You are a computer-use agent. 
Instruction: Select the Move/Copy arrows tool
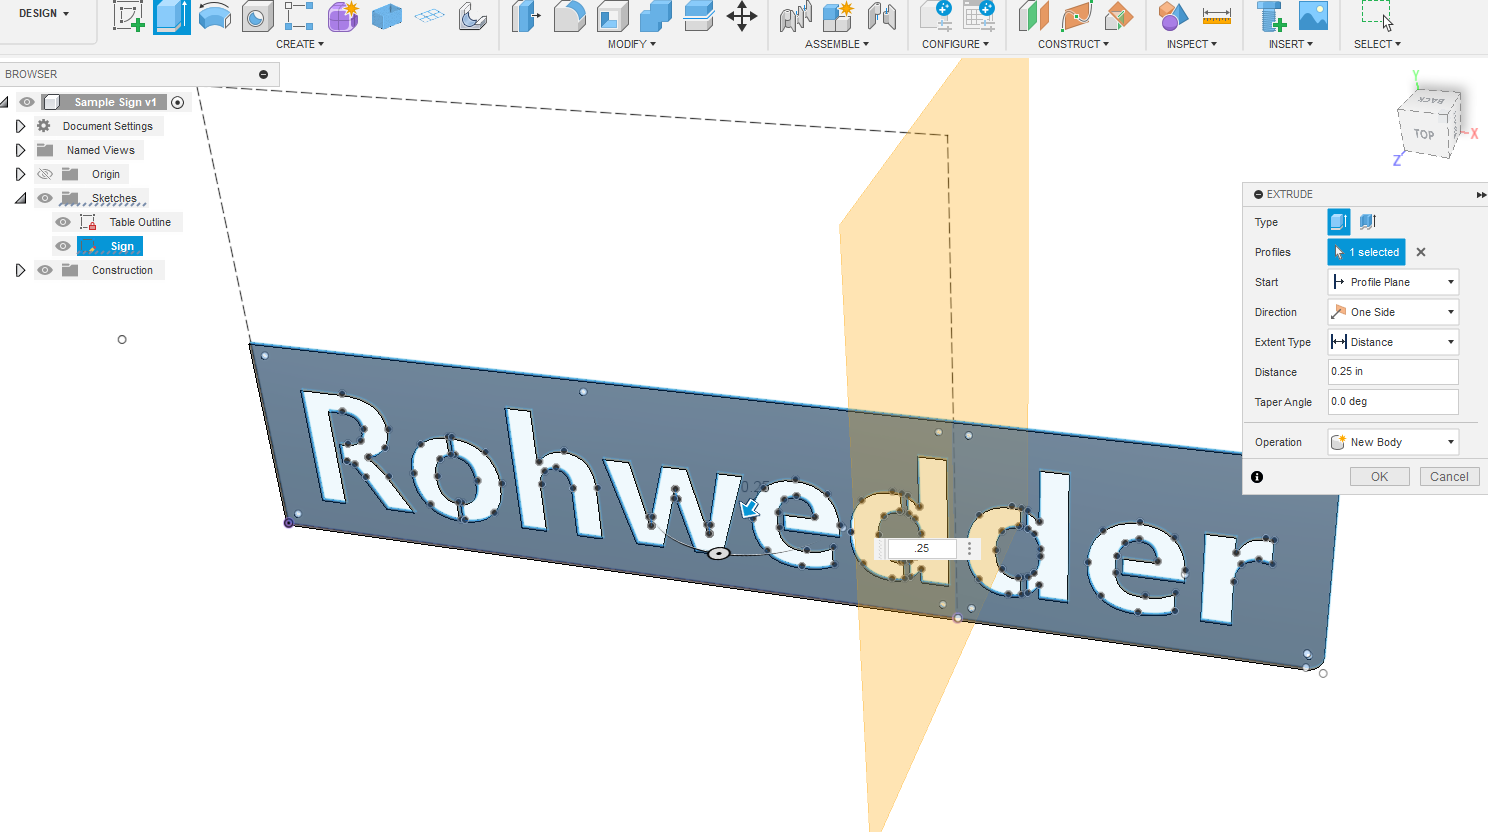click(x=741, y=16)
